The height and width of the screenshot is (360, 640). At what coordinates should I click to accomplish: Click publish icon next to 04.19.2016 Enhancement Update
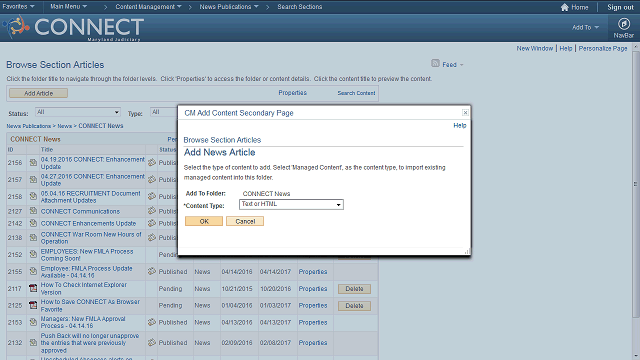(152, 162)
